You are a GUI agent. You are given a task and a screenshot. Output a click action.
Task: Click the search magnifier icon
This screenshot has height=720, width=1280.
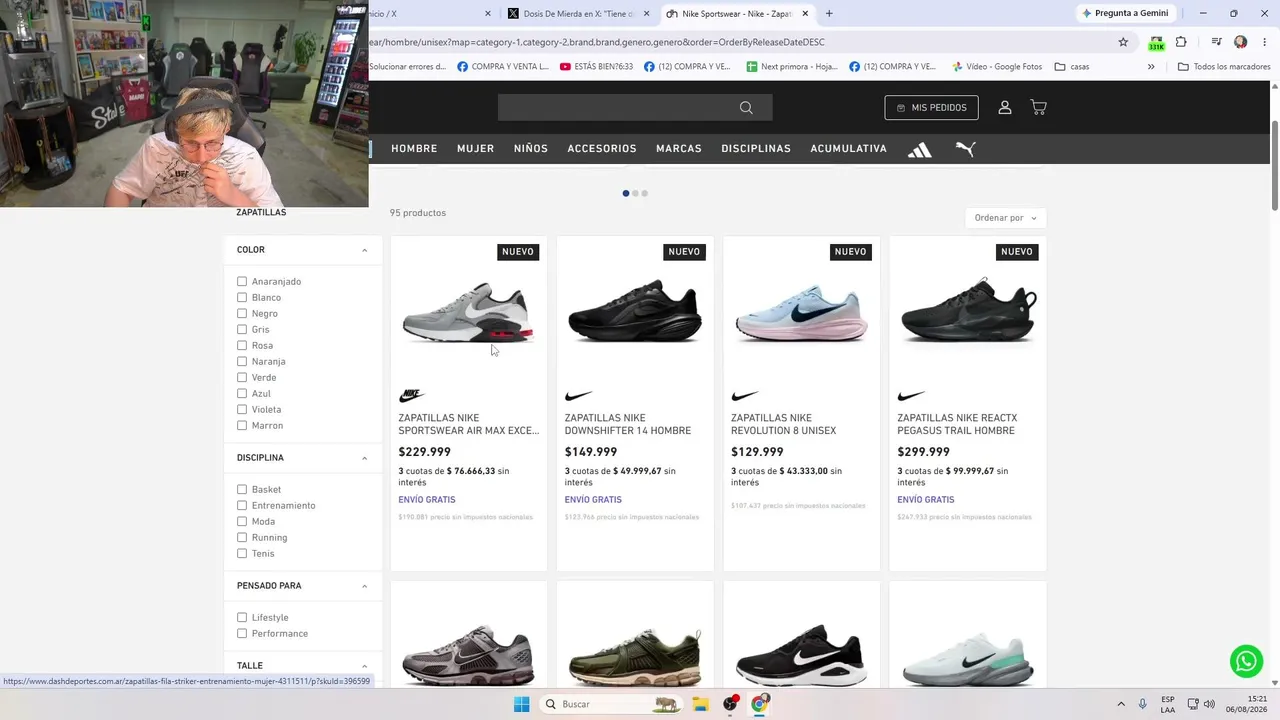click(x=746, y=108)
